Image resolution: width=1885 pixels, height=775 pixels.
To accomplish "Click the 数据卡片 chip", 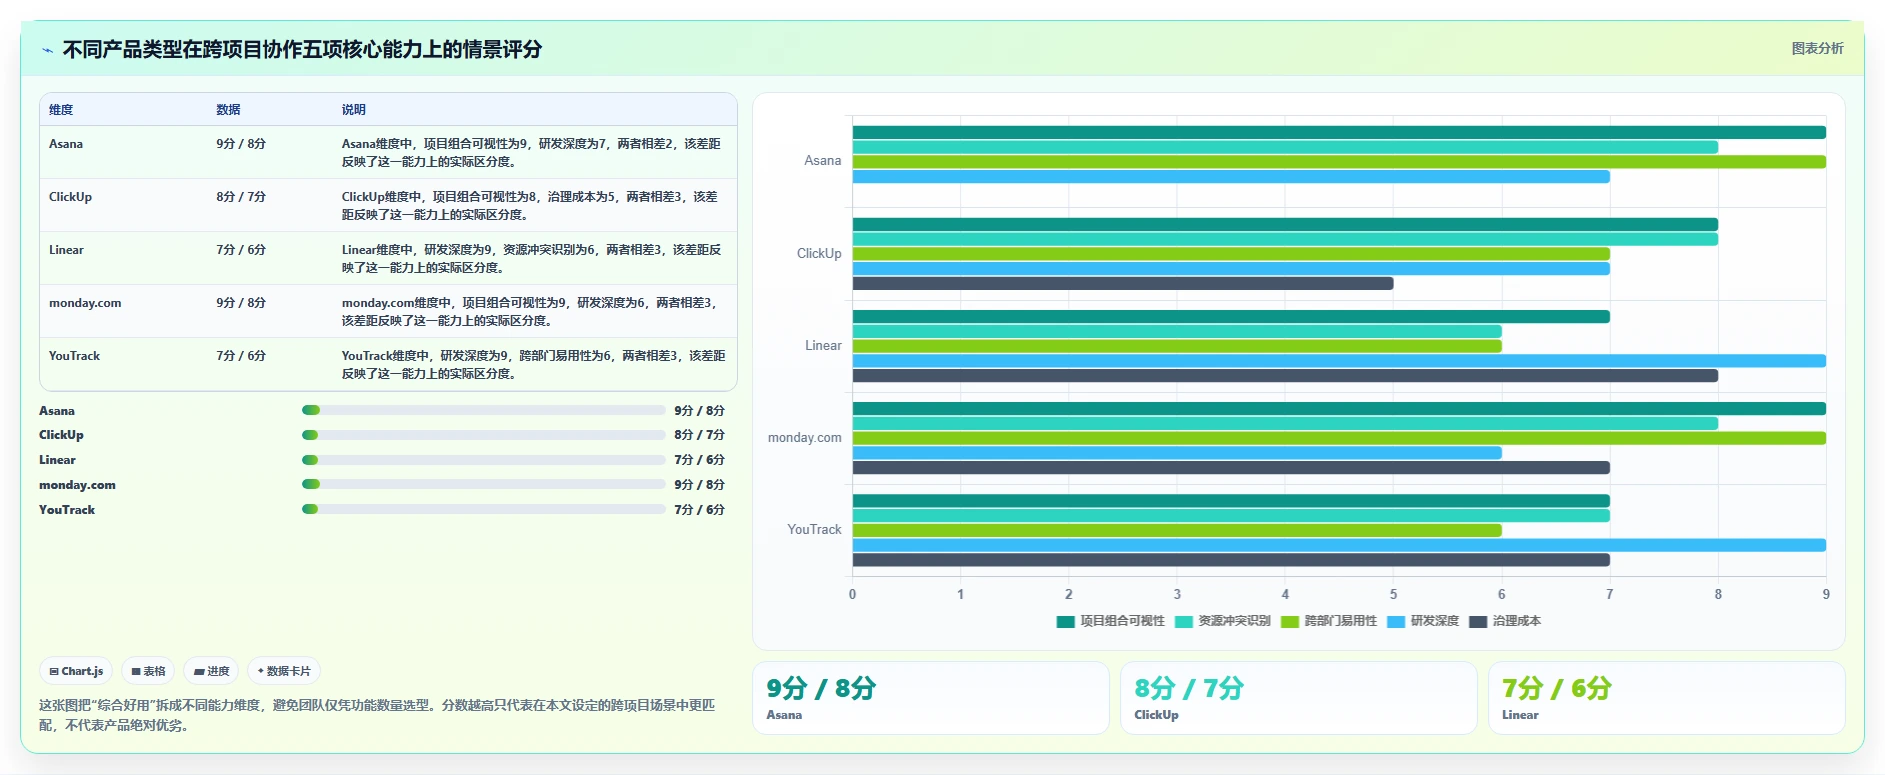I will (284, 671).
